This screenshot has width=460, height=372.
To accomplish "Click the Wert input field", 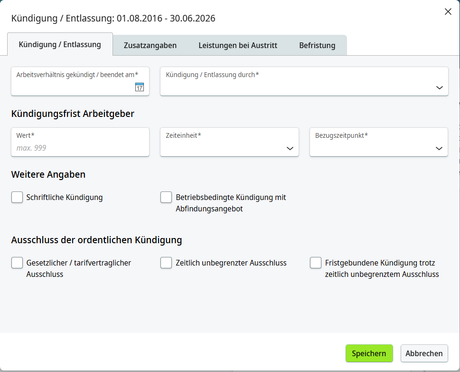I will click(x=80, y=142).
